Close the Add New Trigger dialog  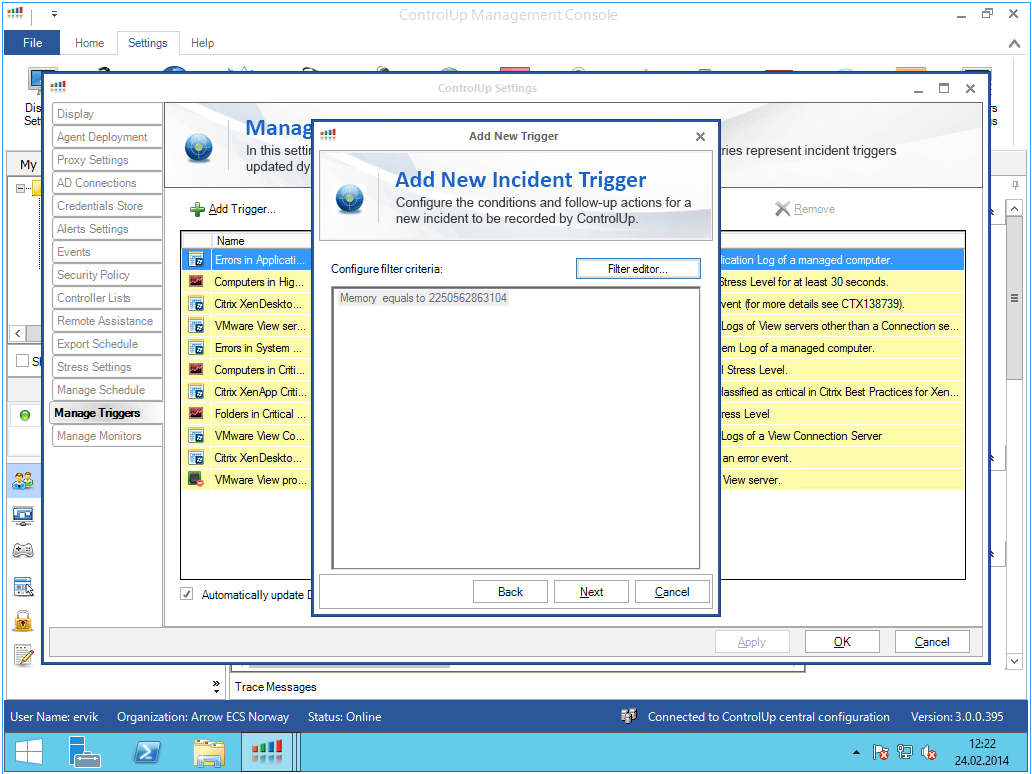click(700, 136)
